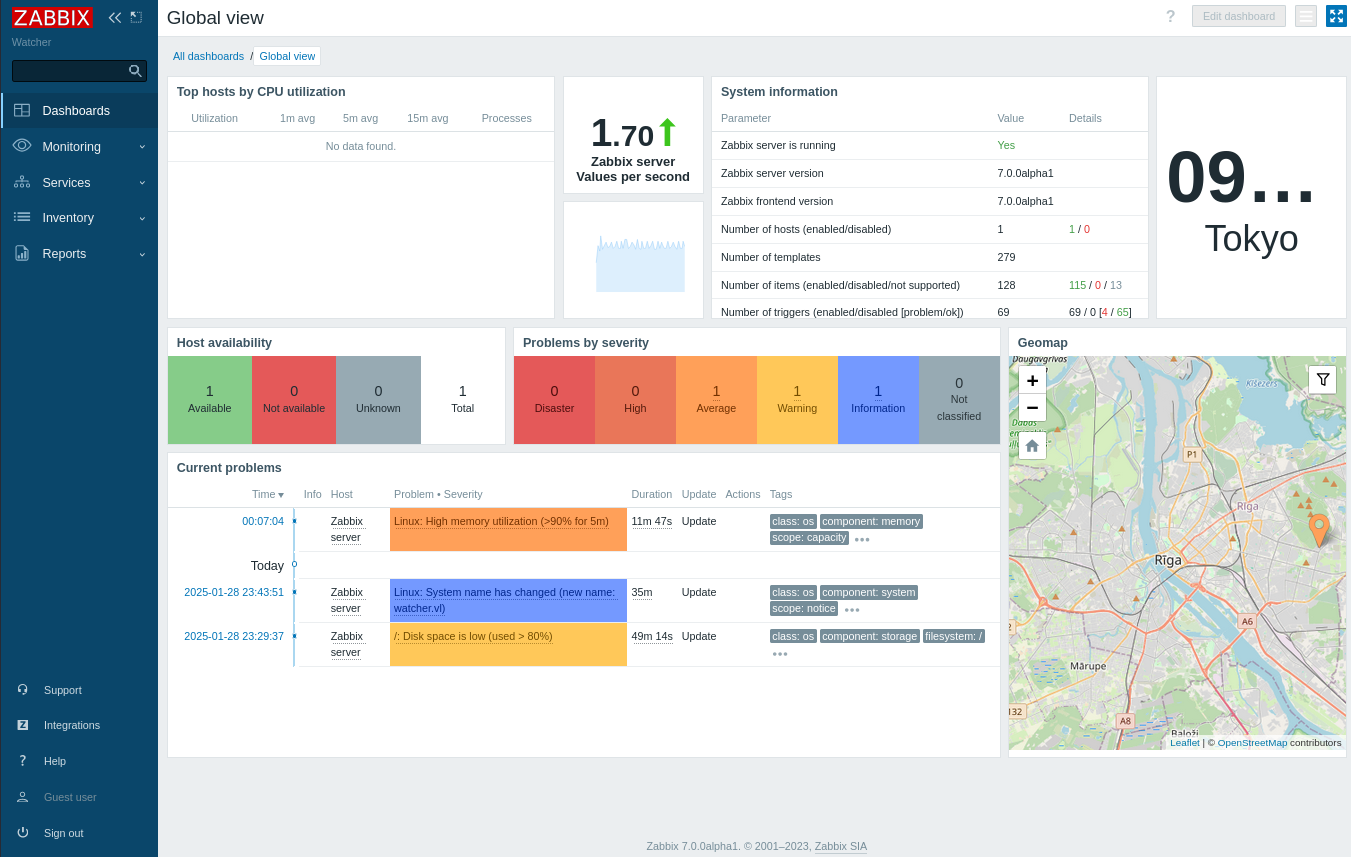The width and height of the screenshot is (1351, 857).
Task: Click the Information severity blue block
Action: [878, 400]
